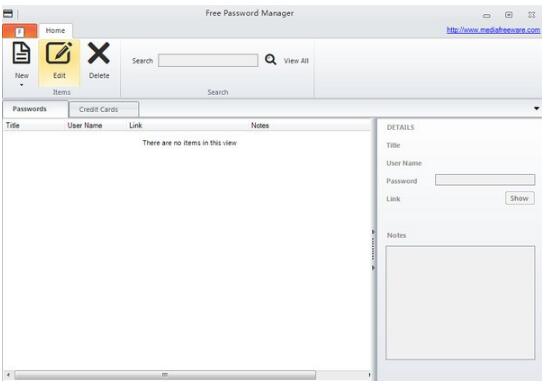Click the horizontal scrollbar thumb
Image resolution: width=546 pixels, height=386 pixels.
click(x=165, y=375)
